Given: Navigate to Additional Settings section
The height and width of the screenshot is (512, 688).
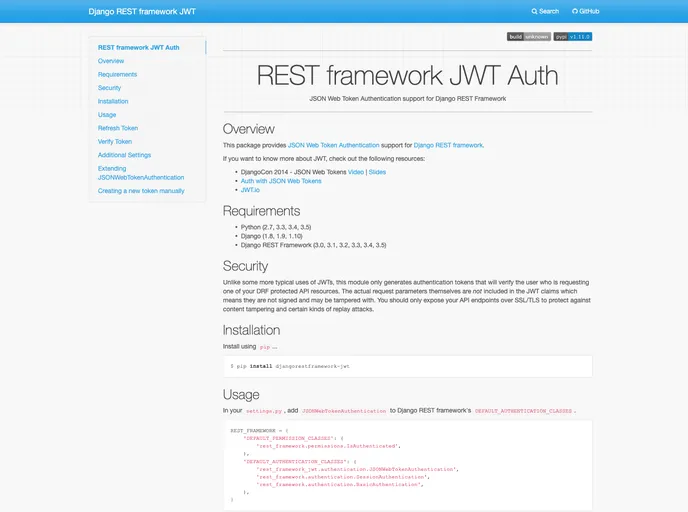Looking at the screenshot, I should [125, 155].
